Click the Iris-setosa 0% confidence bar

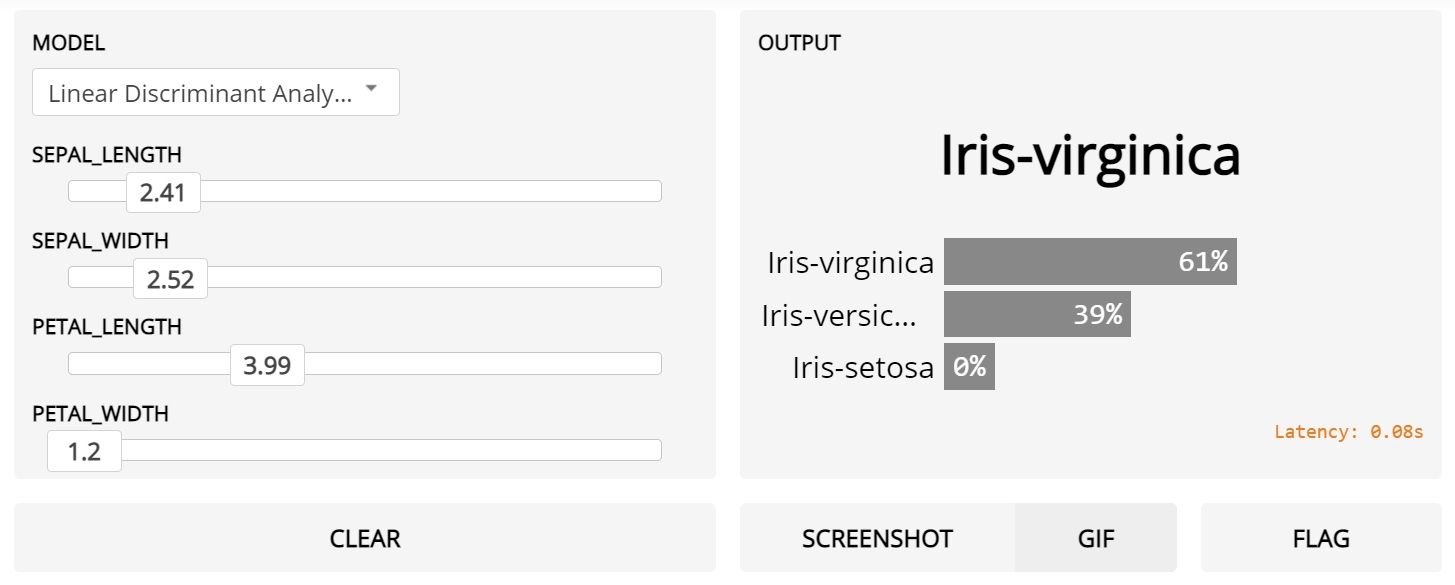[969, 367]
